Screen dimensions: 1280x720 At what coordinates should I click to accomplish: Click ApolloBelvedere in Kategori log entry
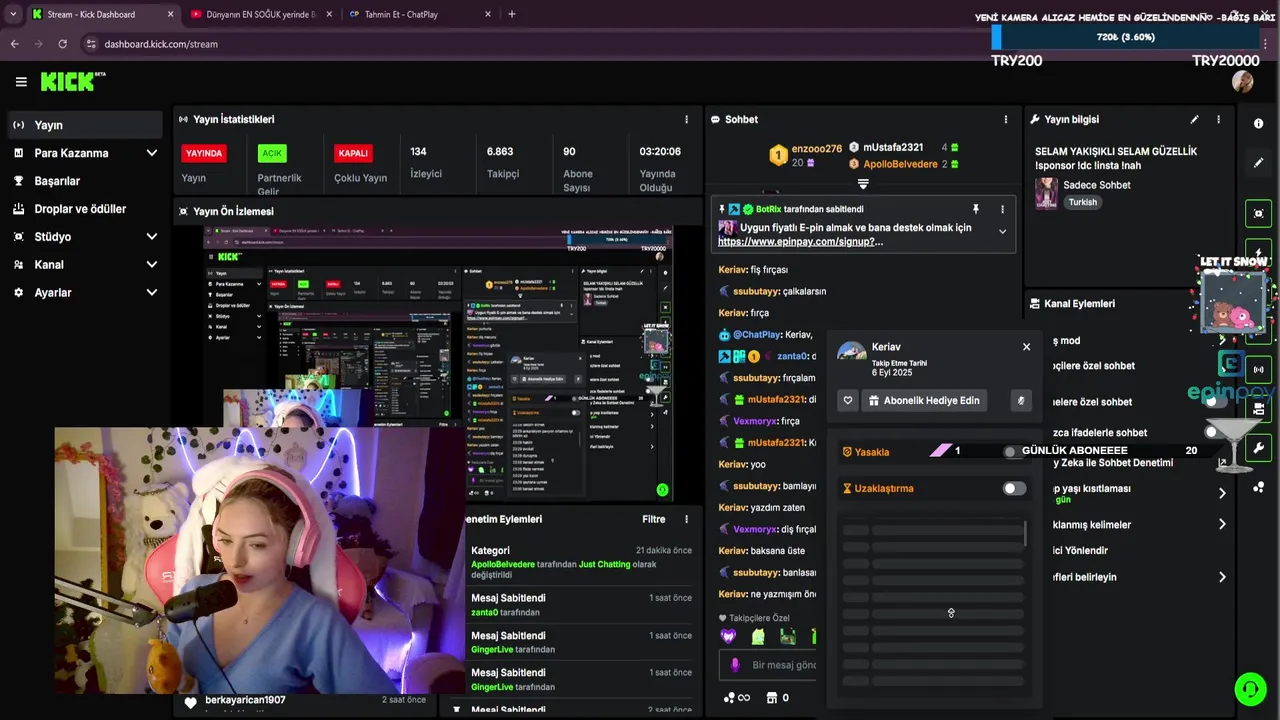(503, 564)
